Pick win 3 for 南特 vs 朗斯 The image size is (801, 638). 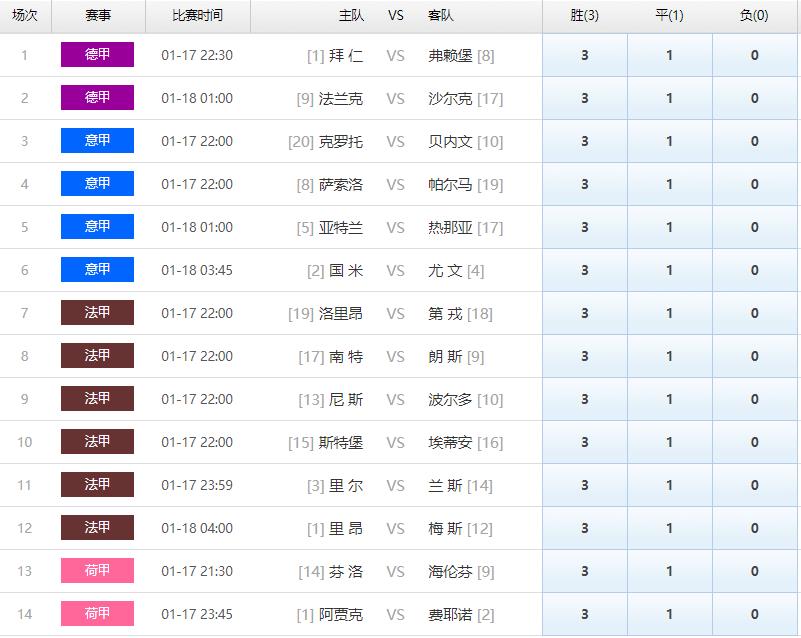coord(585,356)
